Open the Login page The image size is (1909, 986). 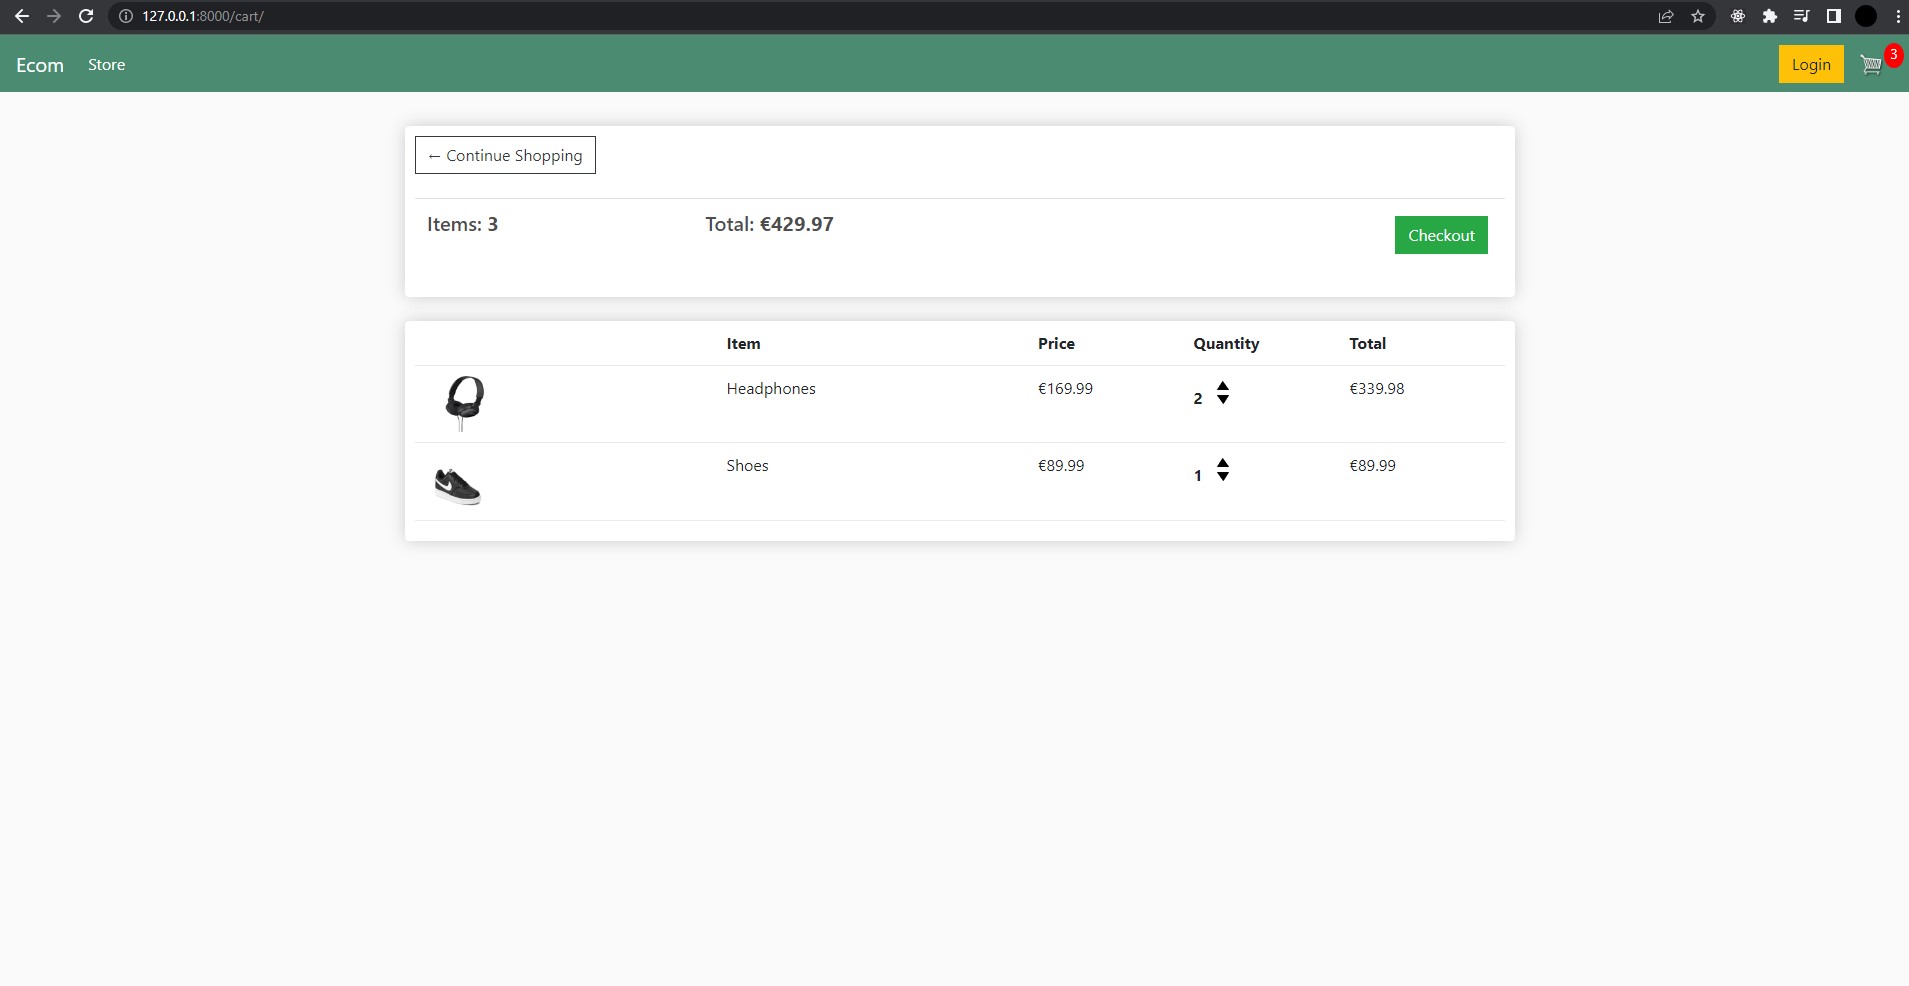click(x=1810, y=63)
